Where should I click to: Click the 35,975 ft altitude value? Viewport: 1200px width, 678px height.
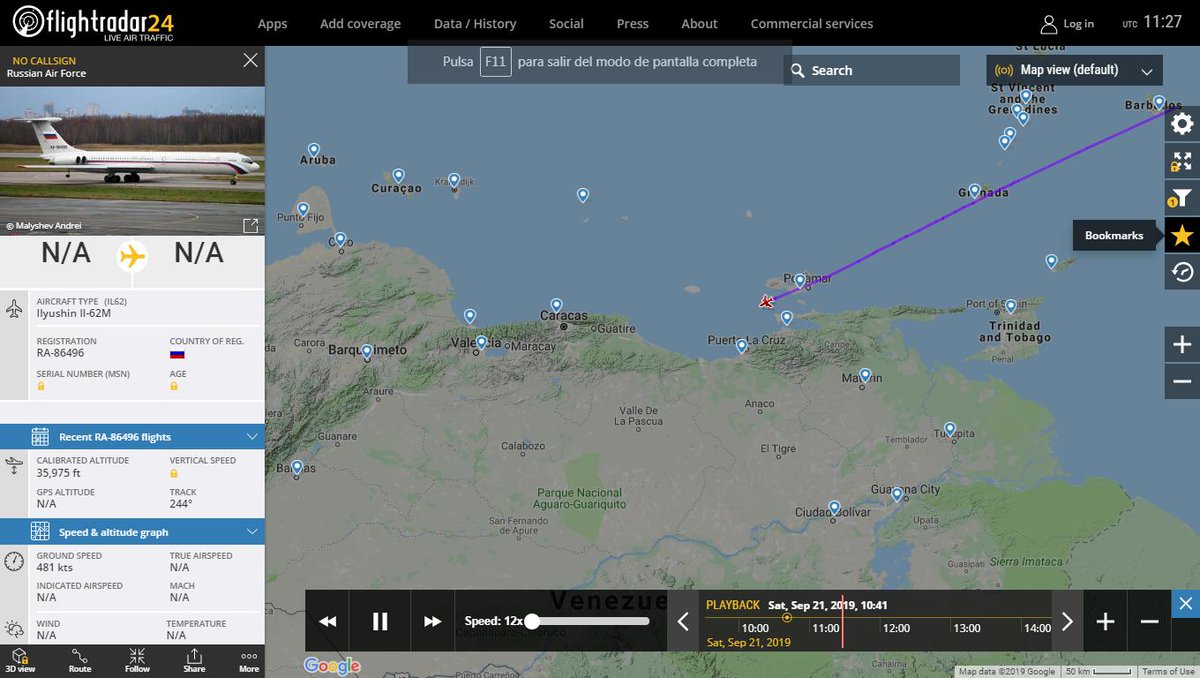(x=59, y=473)
